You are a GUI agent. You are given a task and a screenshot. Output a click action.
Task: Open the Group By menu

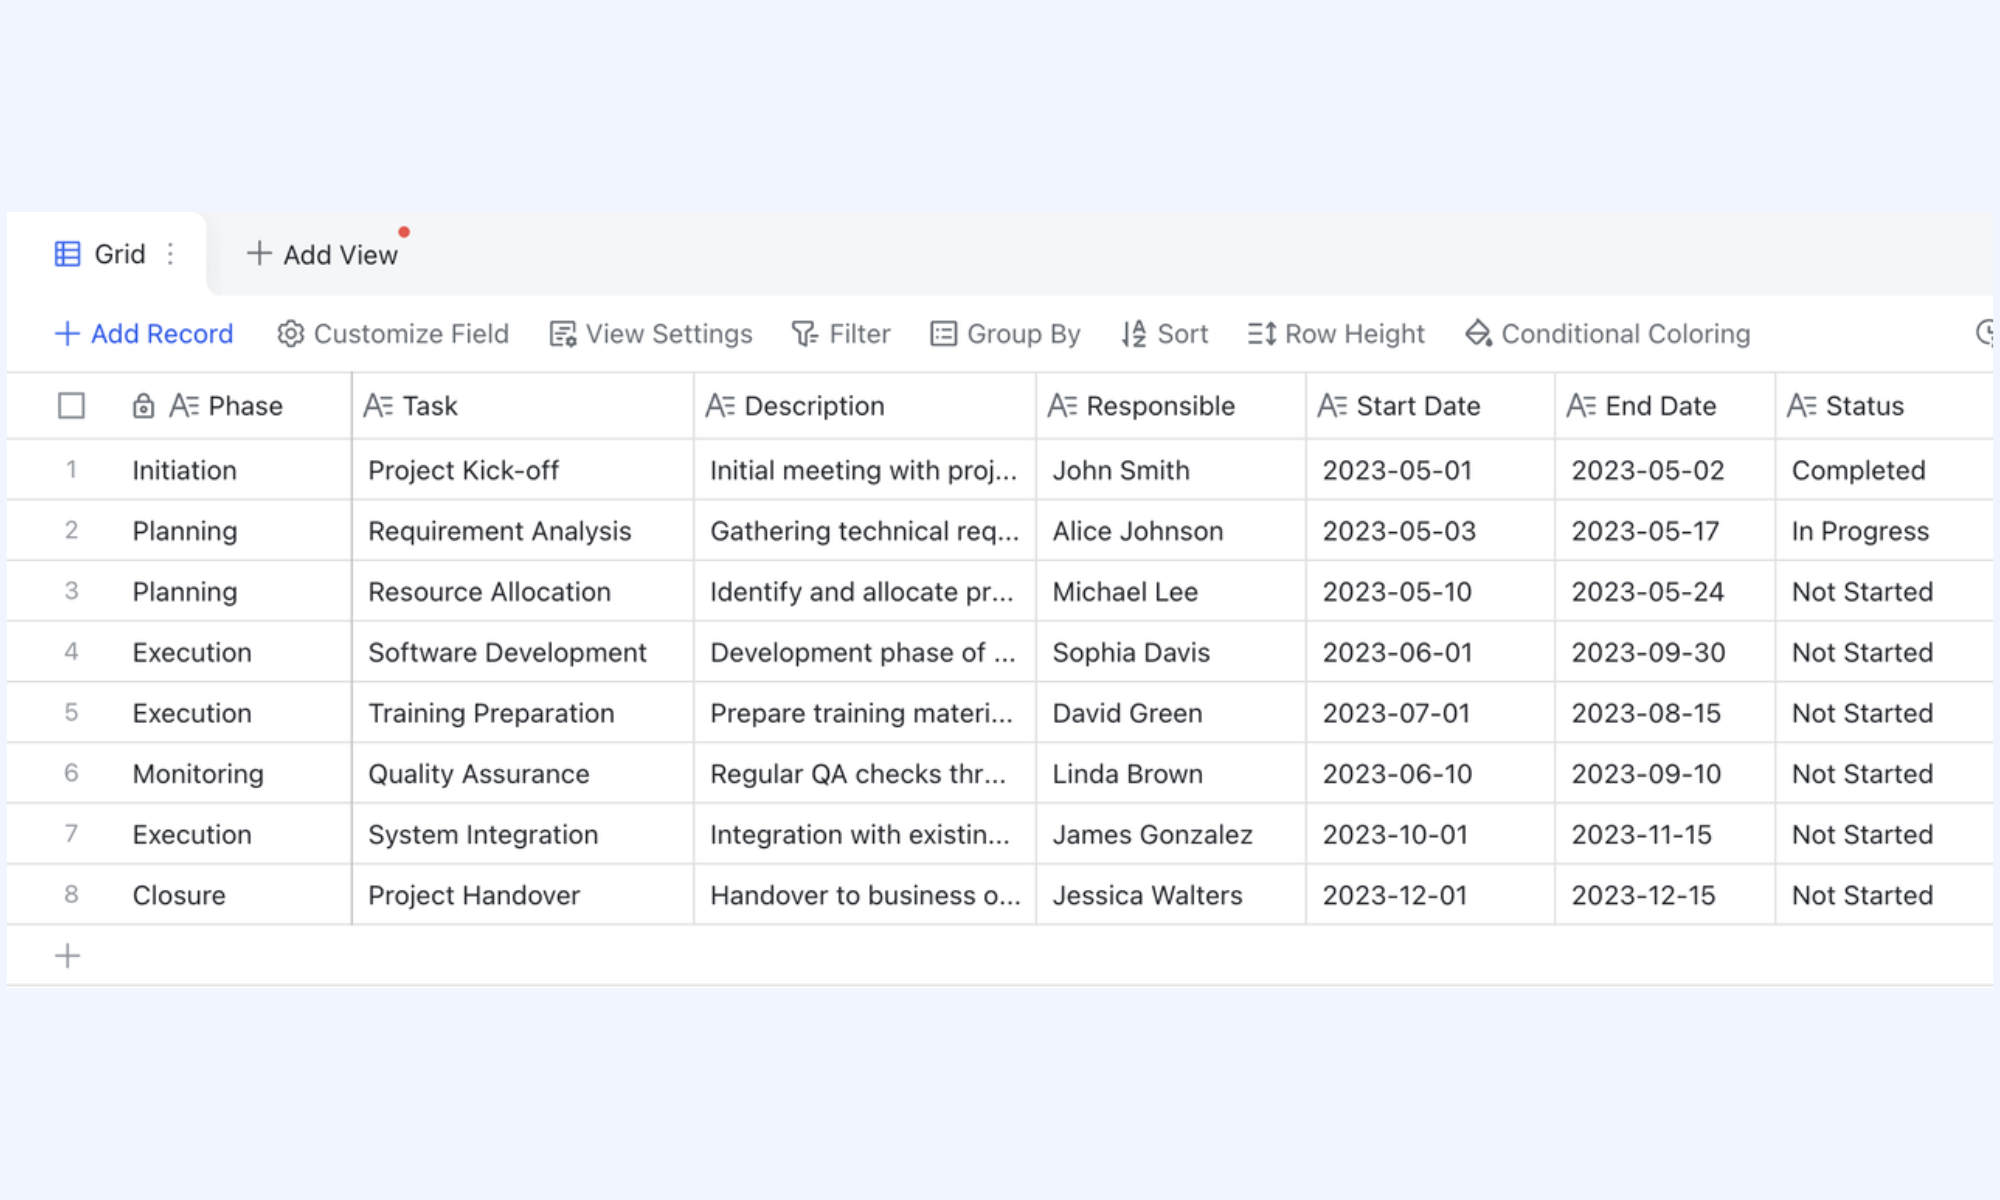[x=1005, y=333]
